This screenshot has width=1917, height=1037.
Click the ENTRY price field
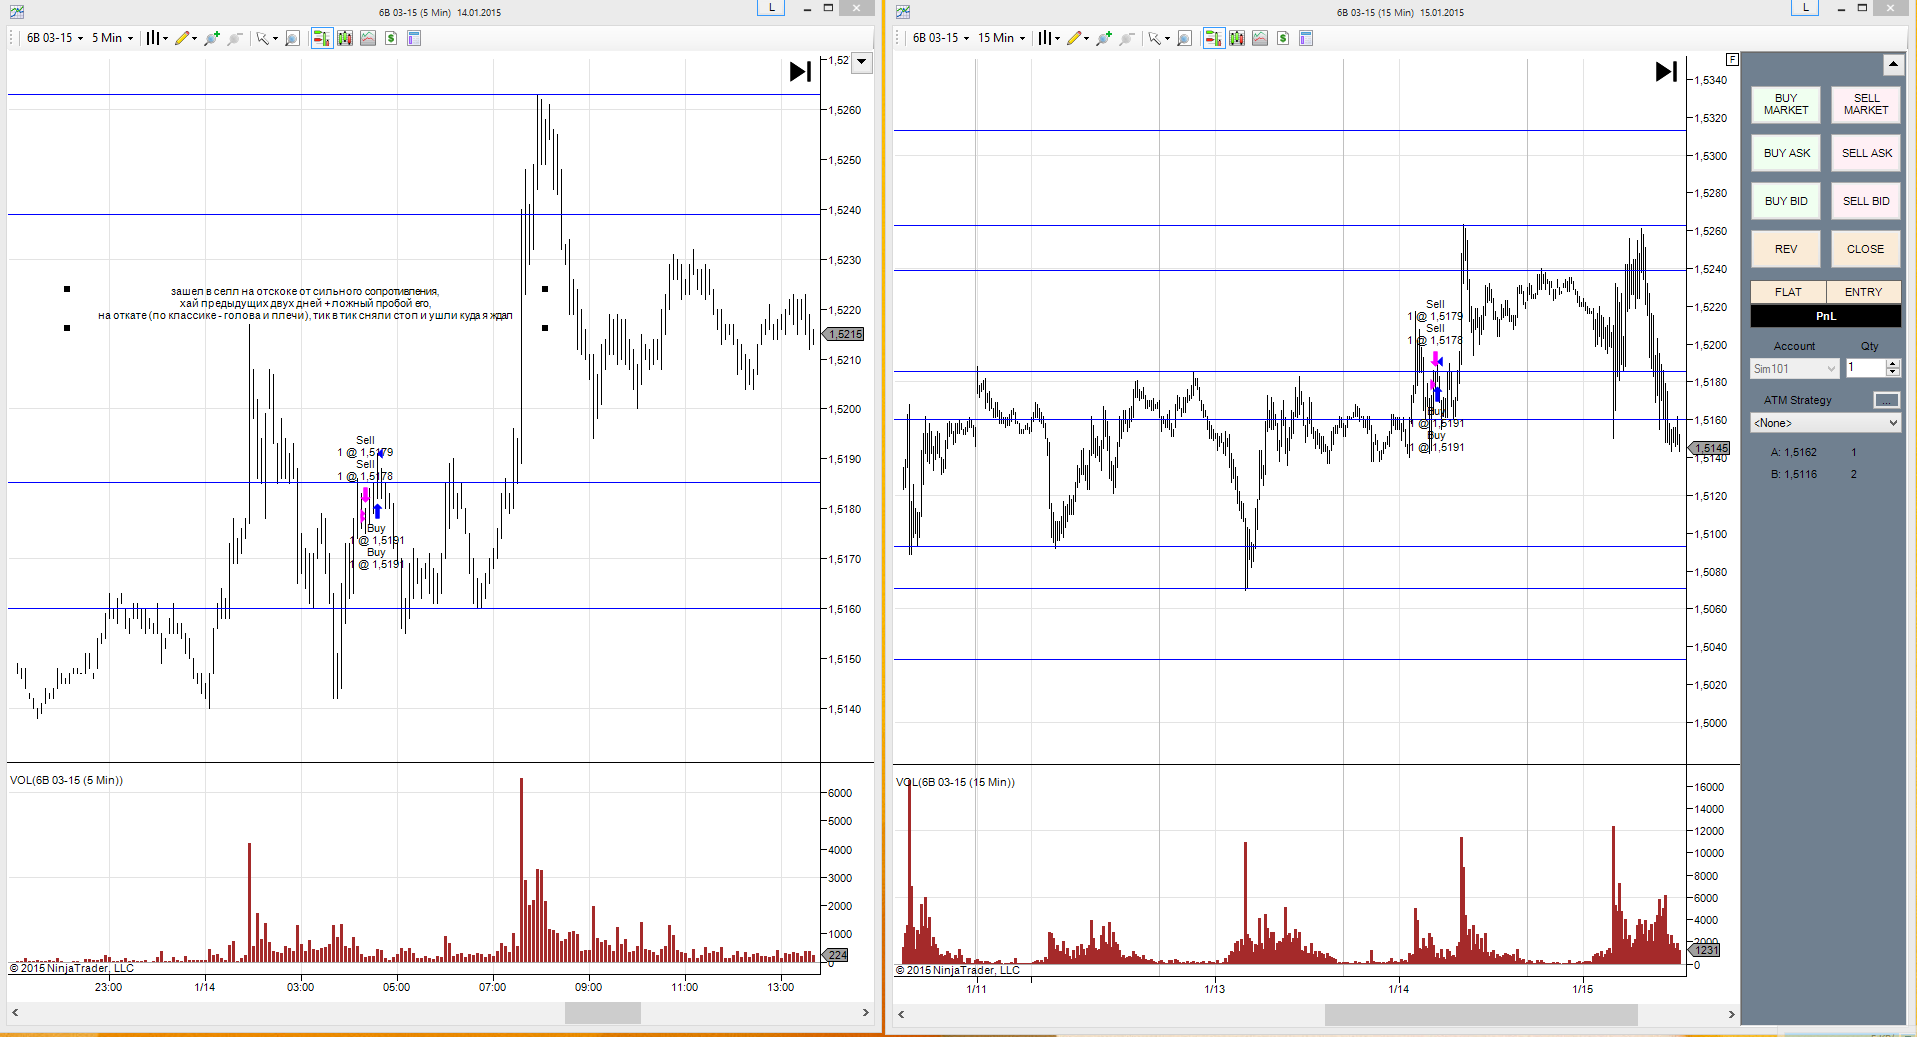point(1864,292)
